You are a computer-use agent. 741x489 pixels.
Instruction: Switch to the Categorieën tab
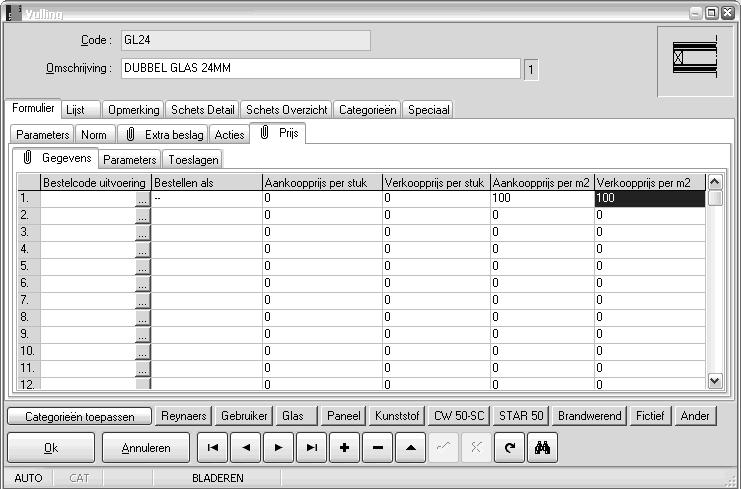[367, 110]
